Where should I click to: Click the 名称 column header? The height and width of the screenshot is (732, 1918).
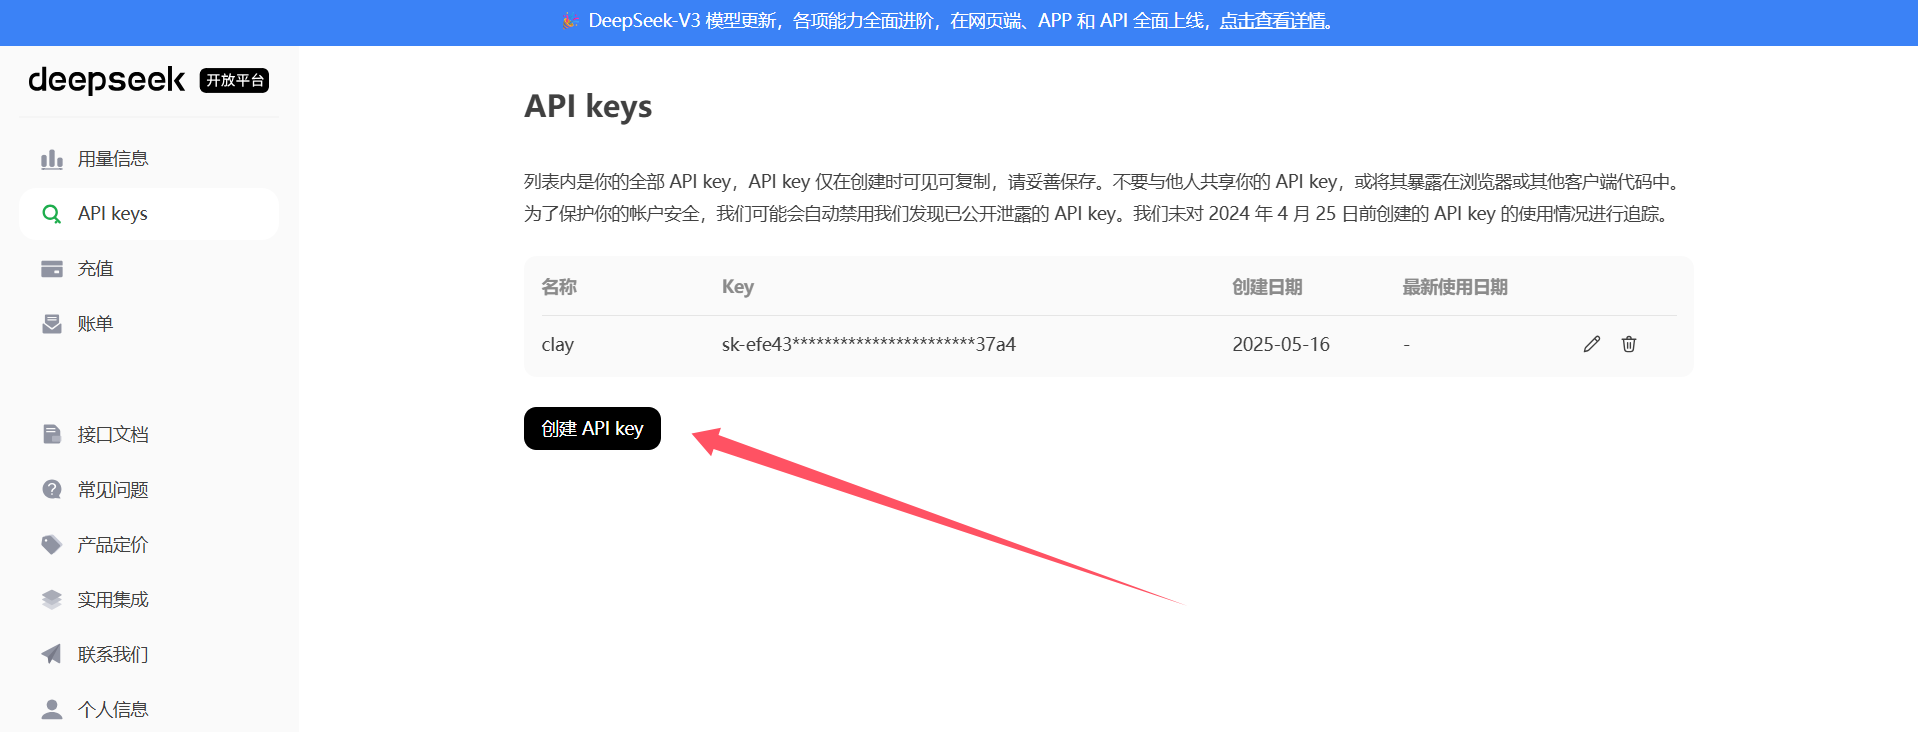558,287
